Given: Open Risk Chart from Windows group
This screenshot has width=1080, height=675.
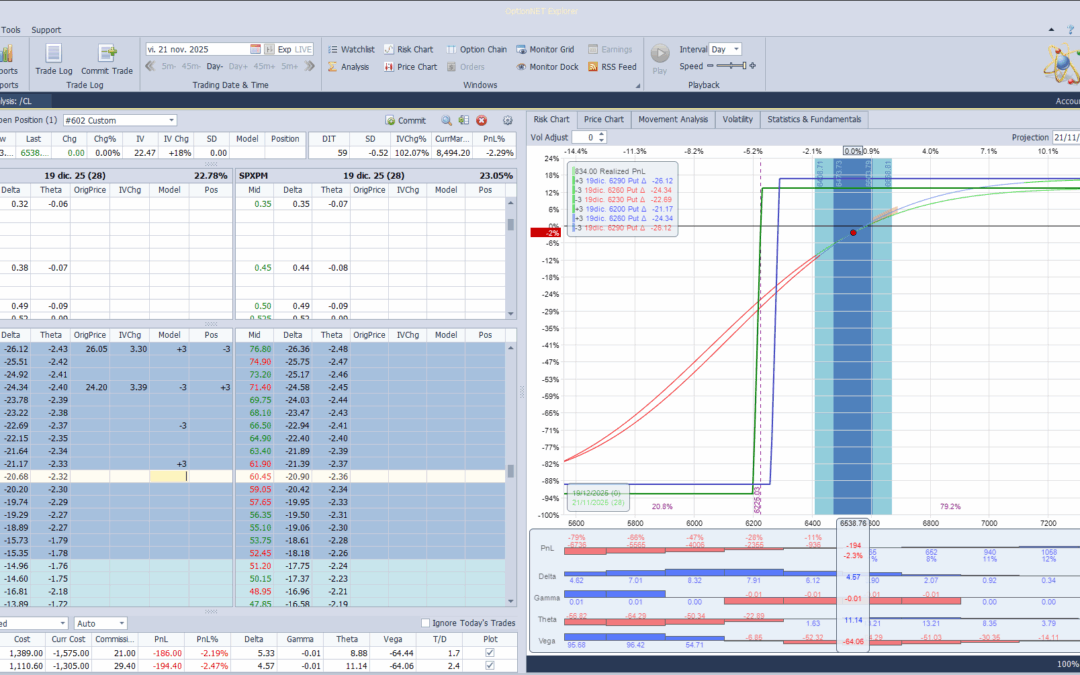Looking at the screenshot, I should (408, 50).
